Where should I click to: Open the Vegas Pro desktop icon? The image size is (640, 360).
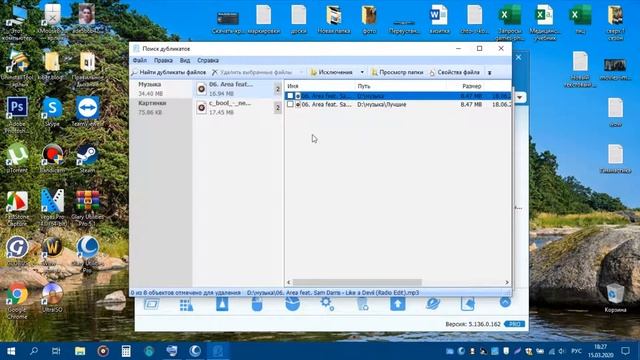click(x=52, y=208)
